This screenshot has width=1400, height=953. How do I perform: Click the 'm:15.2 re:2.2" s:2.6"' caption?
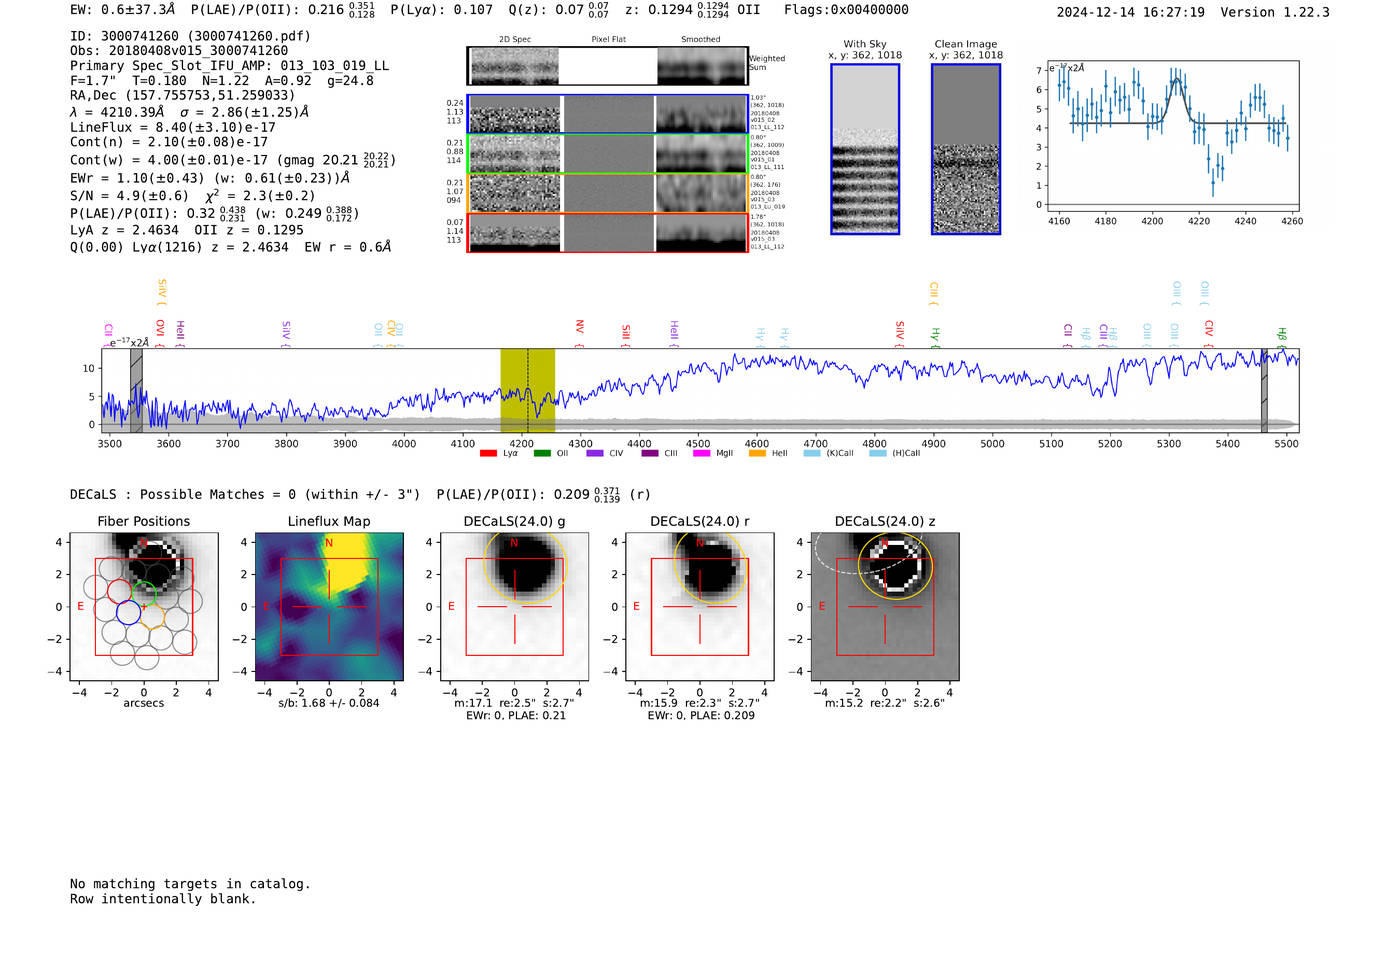click(885, 703)
